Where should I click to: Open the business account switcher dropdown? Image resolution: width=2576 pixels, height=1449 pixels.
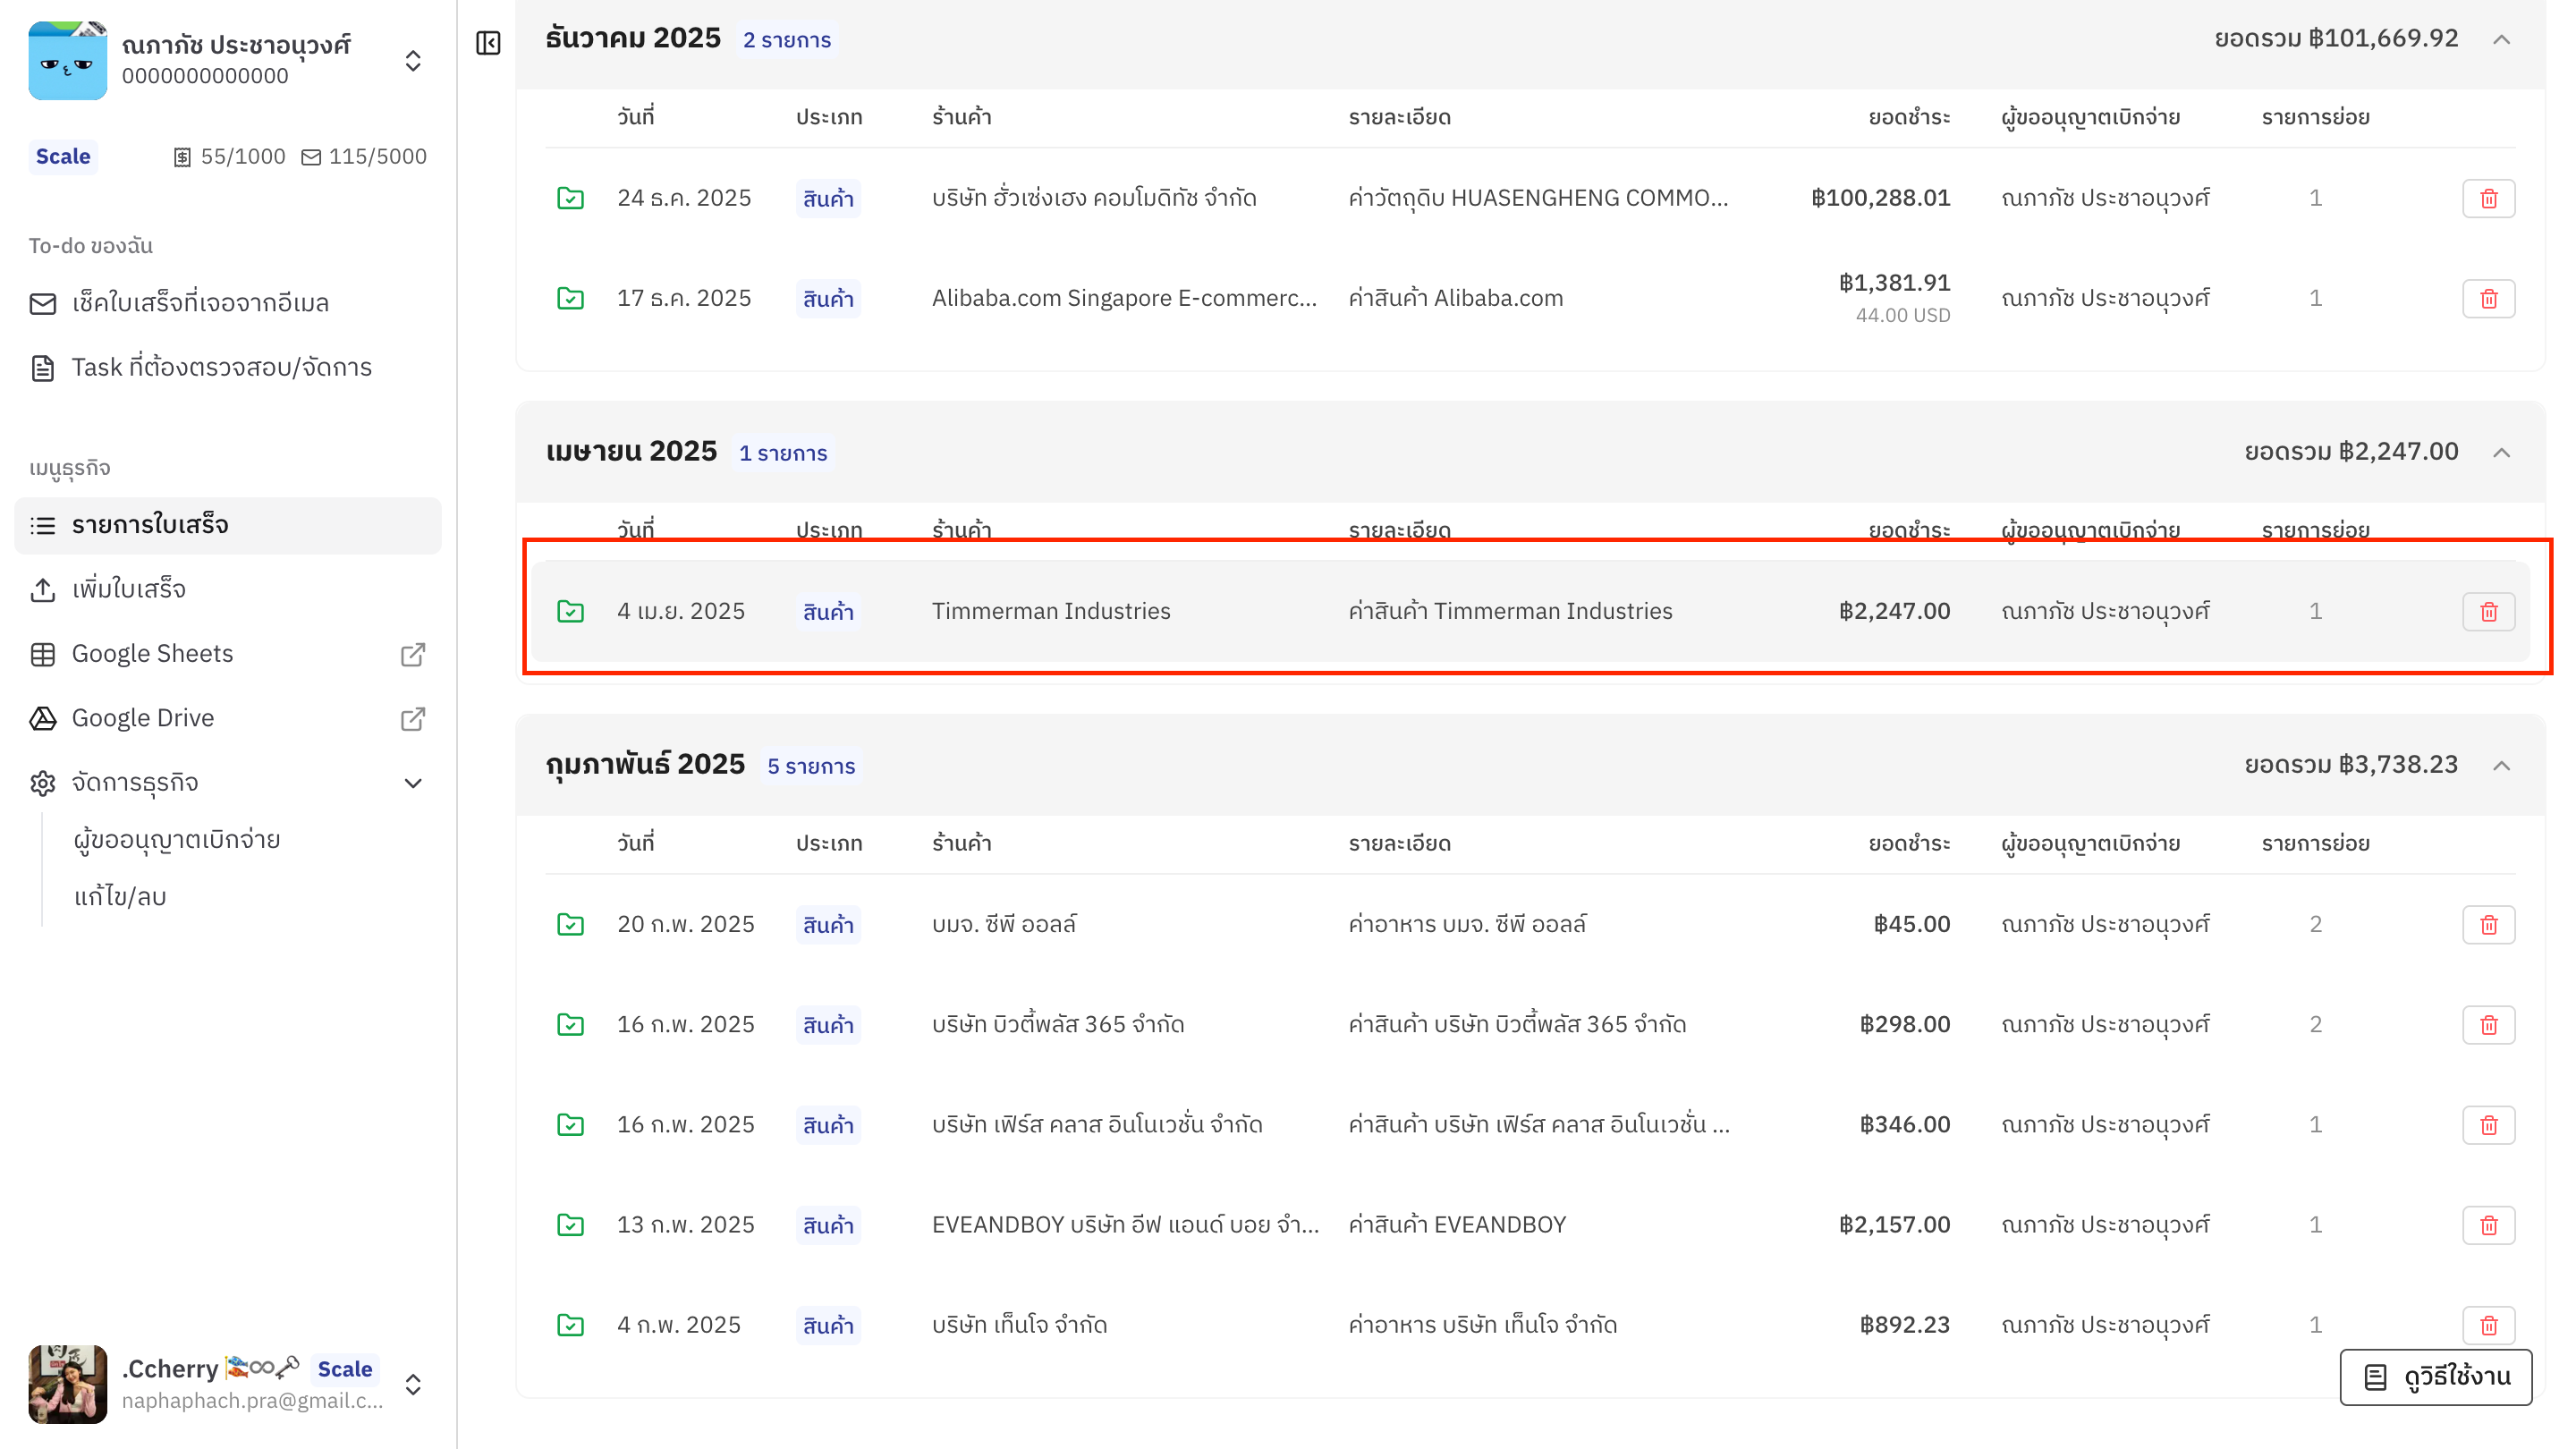pyautogui.click(x=413, y=61)
